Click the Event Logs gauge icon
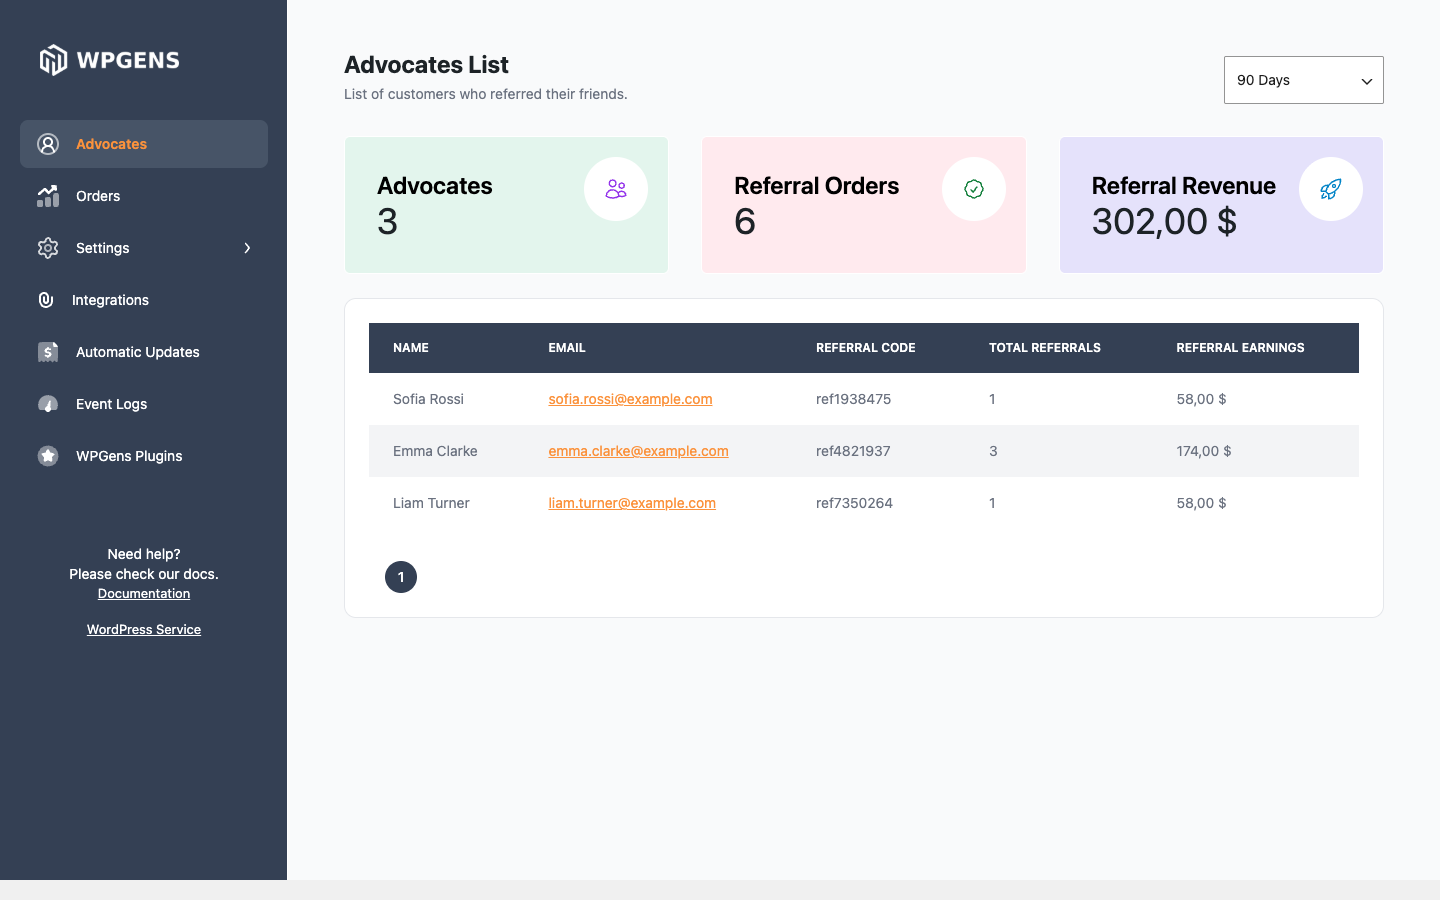 pos(48,404)
